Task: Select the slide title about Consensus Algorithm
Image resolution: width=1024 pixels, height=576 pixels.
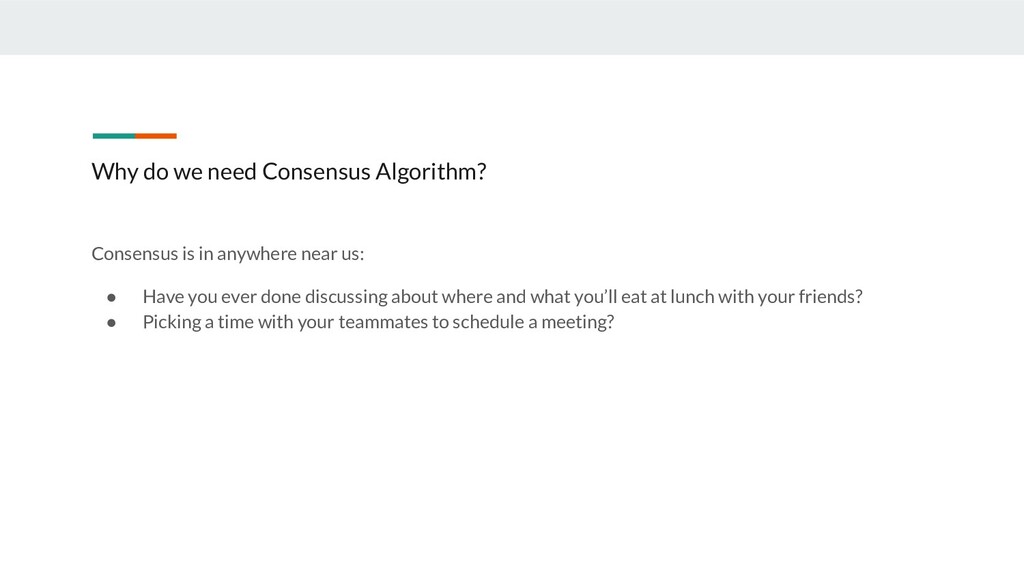Action: [289, 172]
